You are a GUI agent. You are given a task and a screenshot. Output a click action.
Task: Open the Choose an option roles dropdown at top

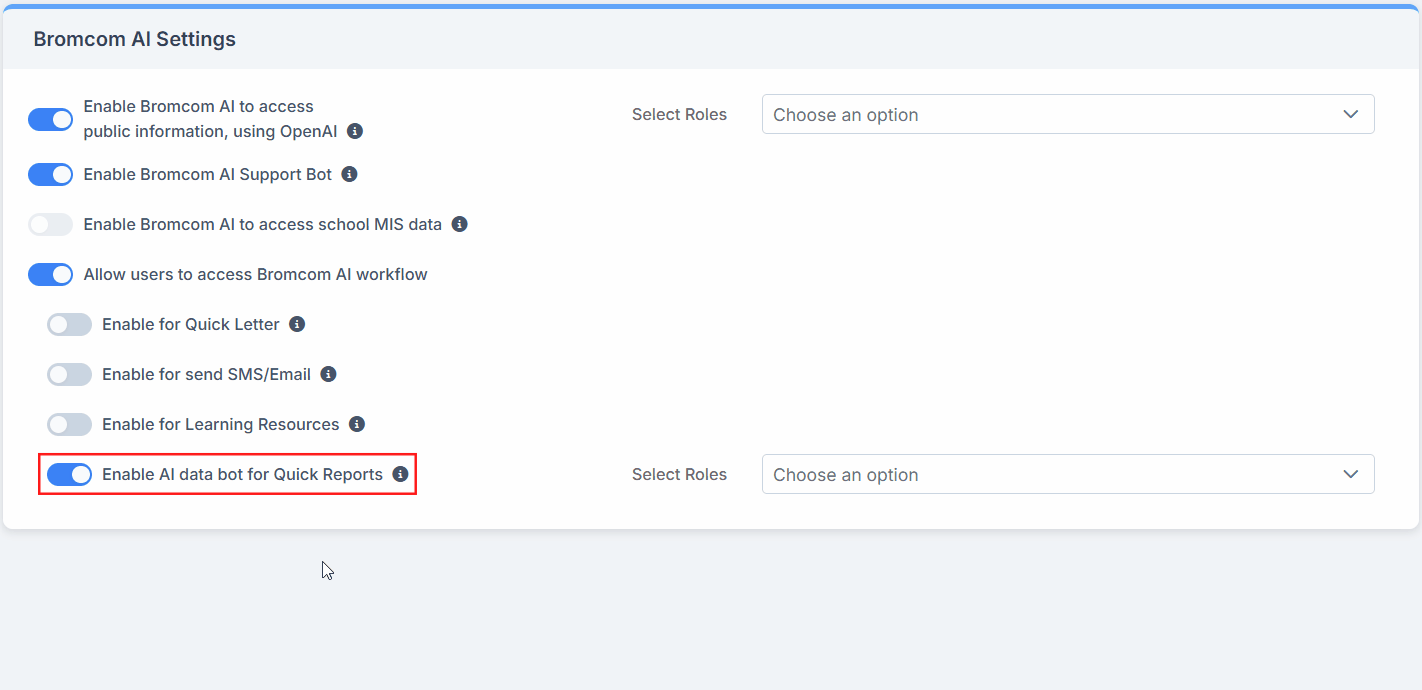1068,114
